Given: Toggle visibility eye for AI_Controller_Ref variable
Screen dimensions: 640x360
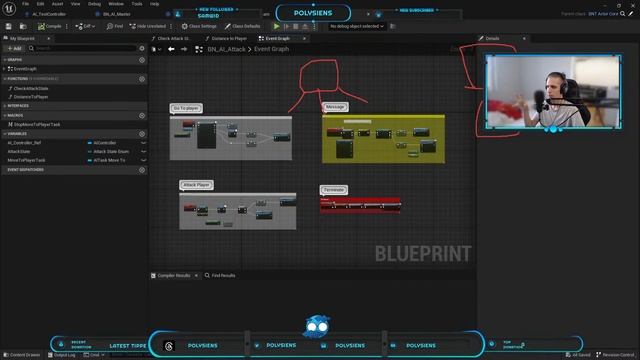Looking at the screenshot, I should (x=144, y=143).
